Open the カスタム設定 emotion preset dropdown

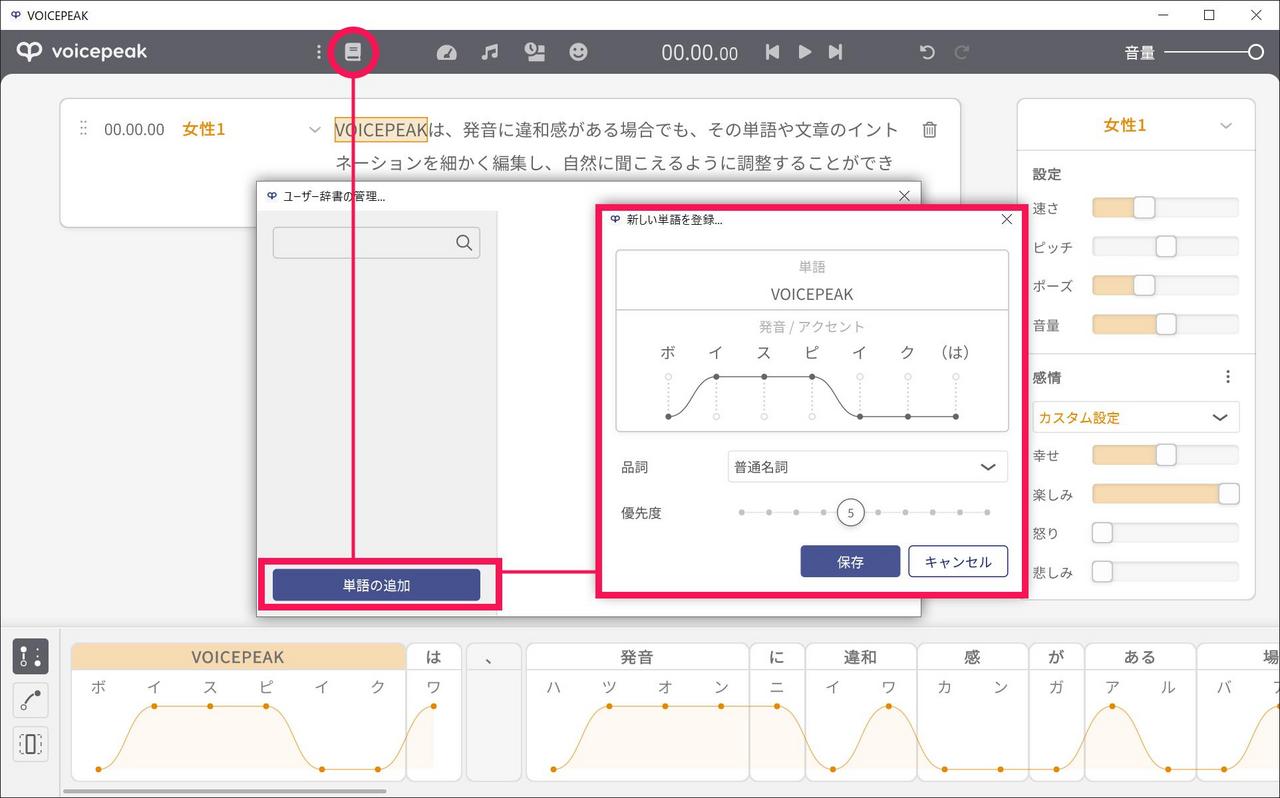1136,417
